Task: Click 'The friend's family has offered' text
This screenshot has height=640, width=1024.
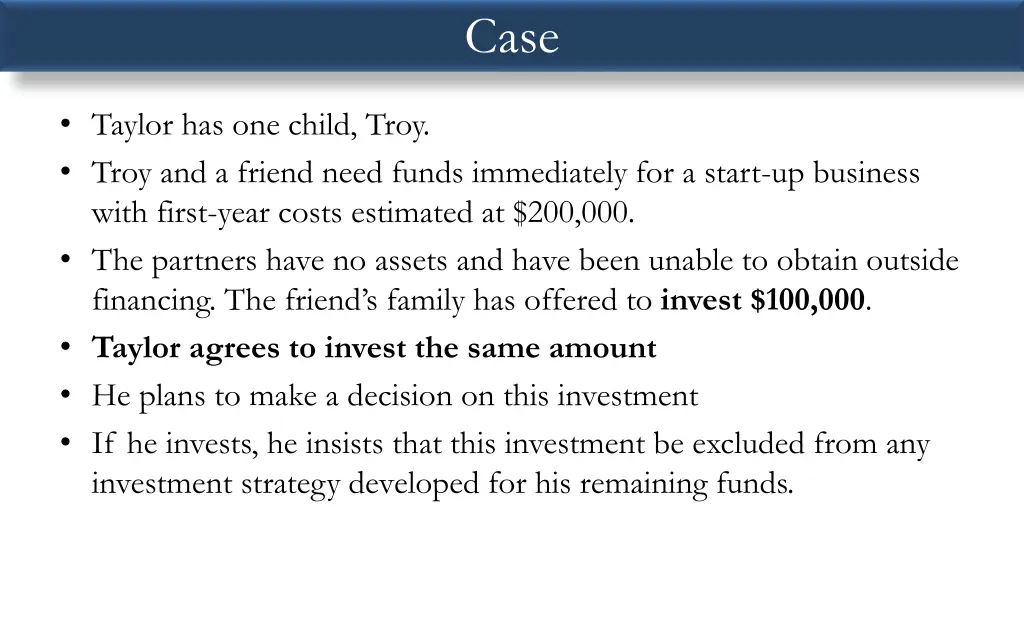Action: click(x=438, y=300)
